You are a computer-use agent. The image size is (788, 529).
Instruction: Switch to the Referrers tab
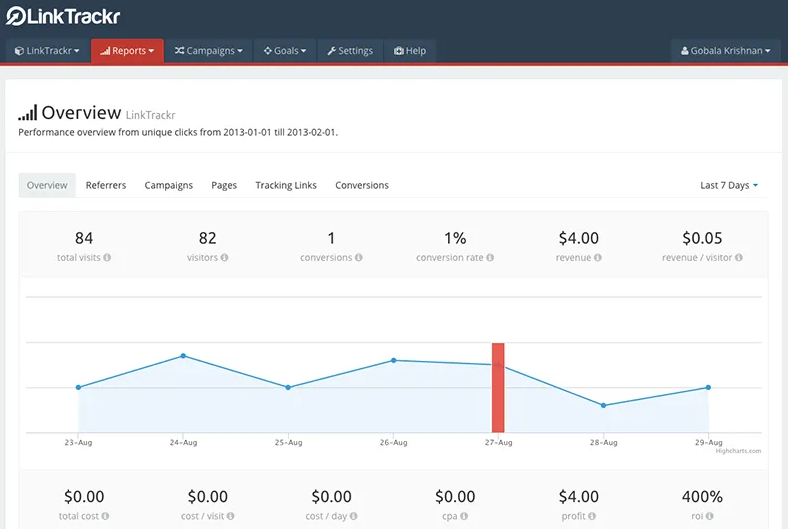coord(106,185)
